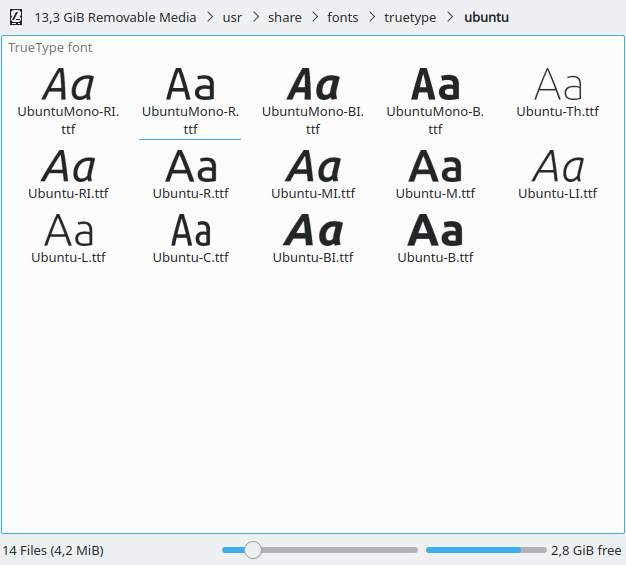
Task: Click the icon zoom slider handle
Action: click(253, 550)
